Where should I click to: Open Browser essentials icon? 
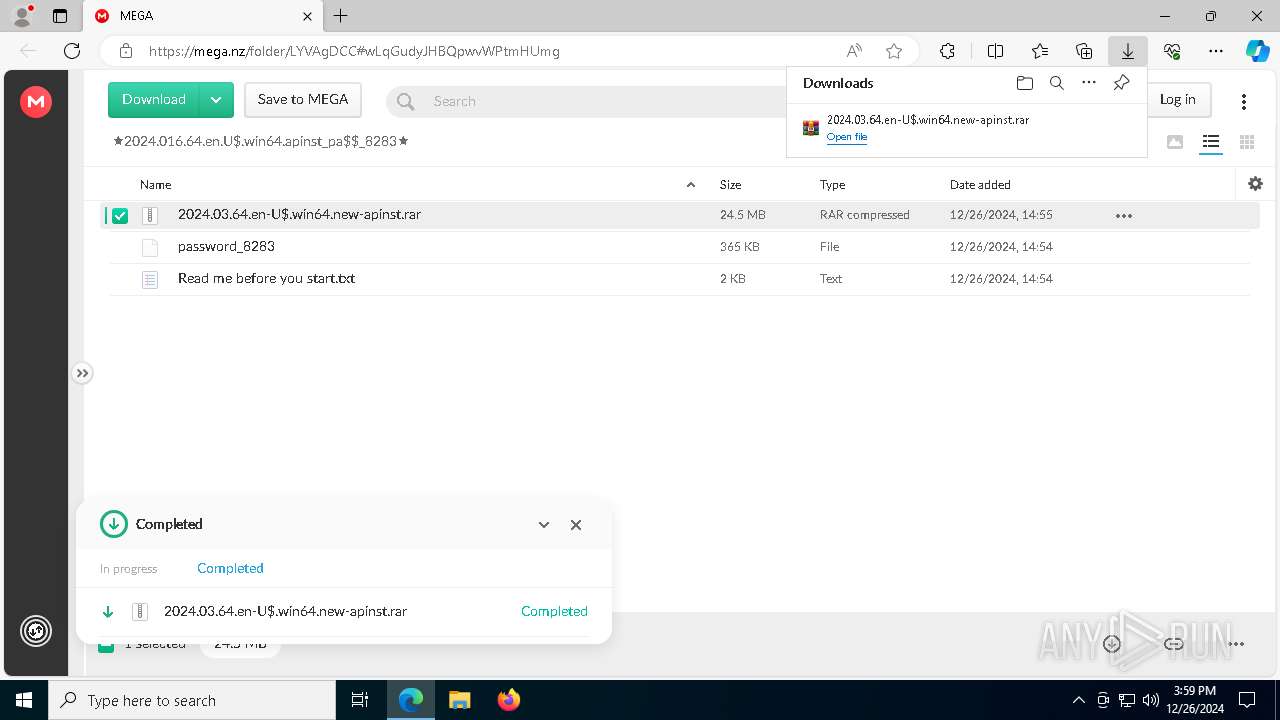[x=1172, y=51]
